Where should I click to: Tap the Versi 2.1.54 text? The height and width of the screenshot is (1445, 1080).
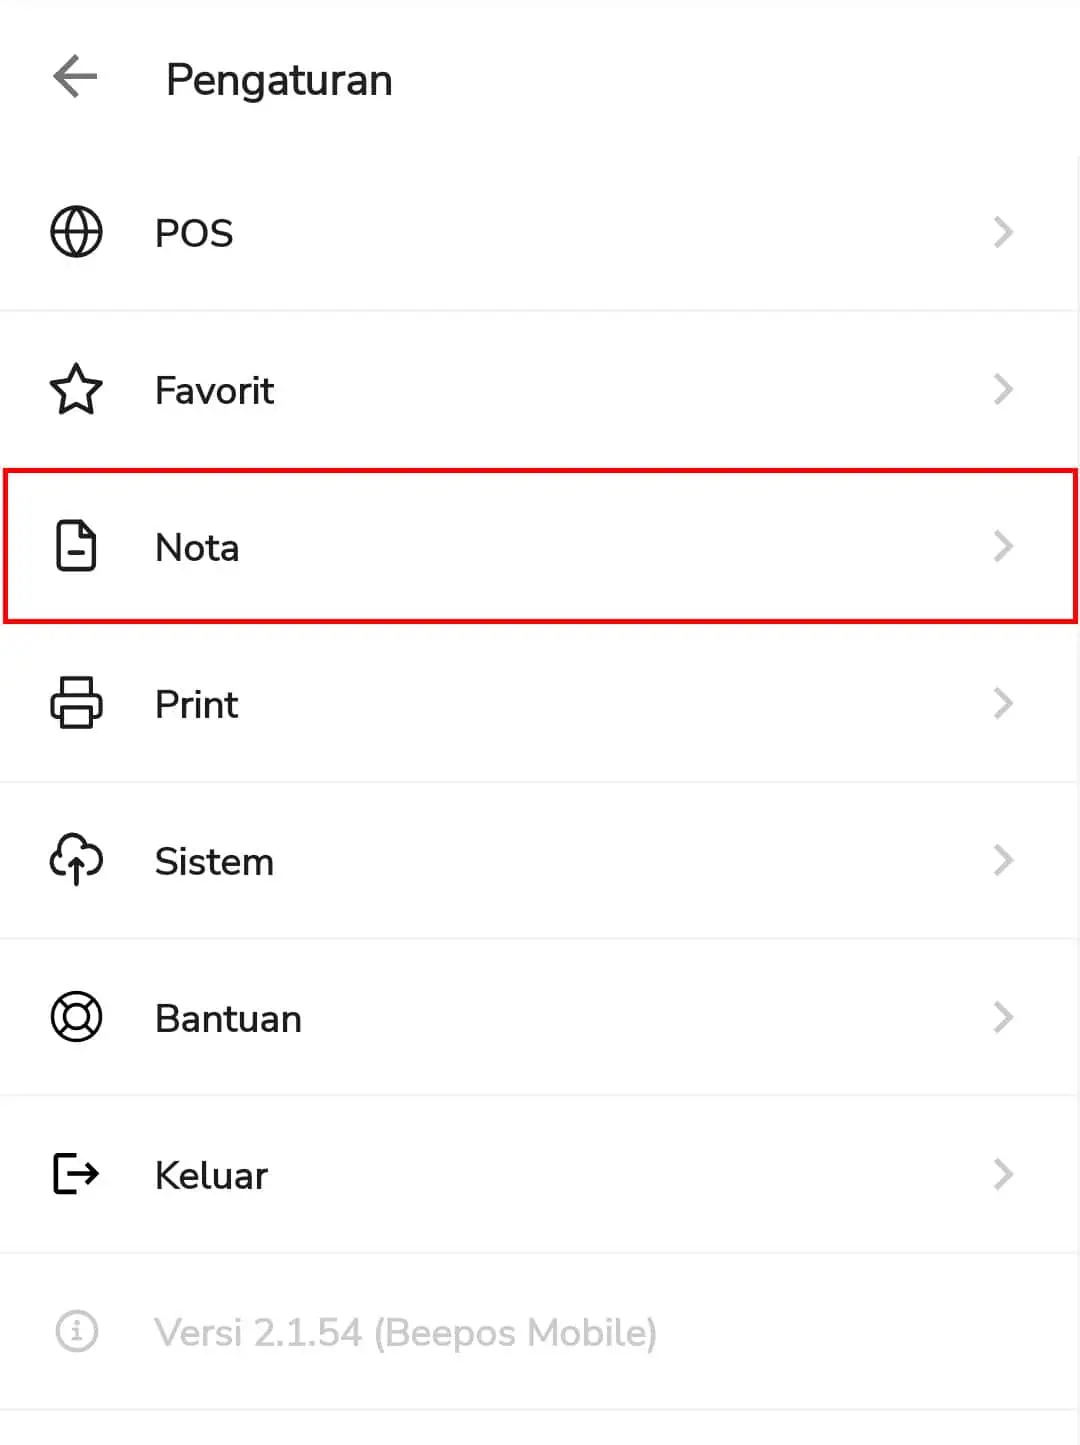[x=258, y=1333]
